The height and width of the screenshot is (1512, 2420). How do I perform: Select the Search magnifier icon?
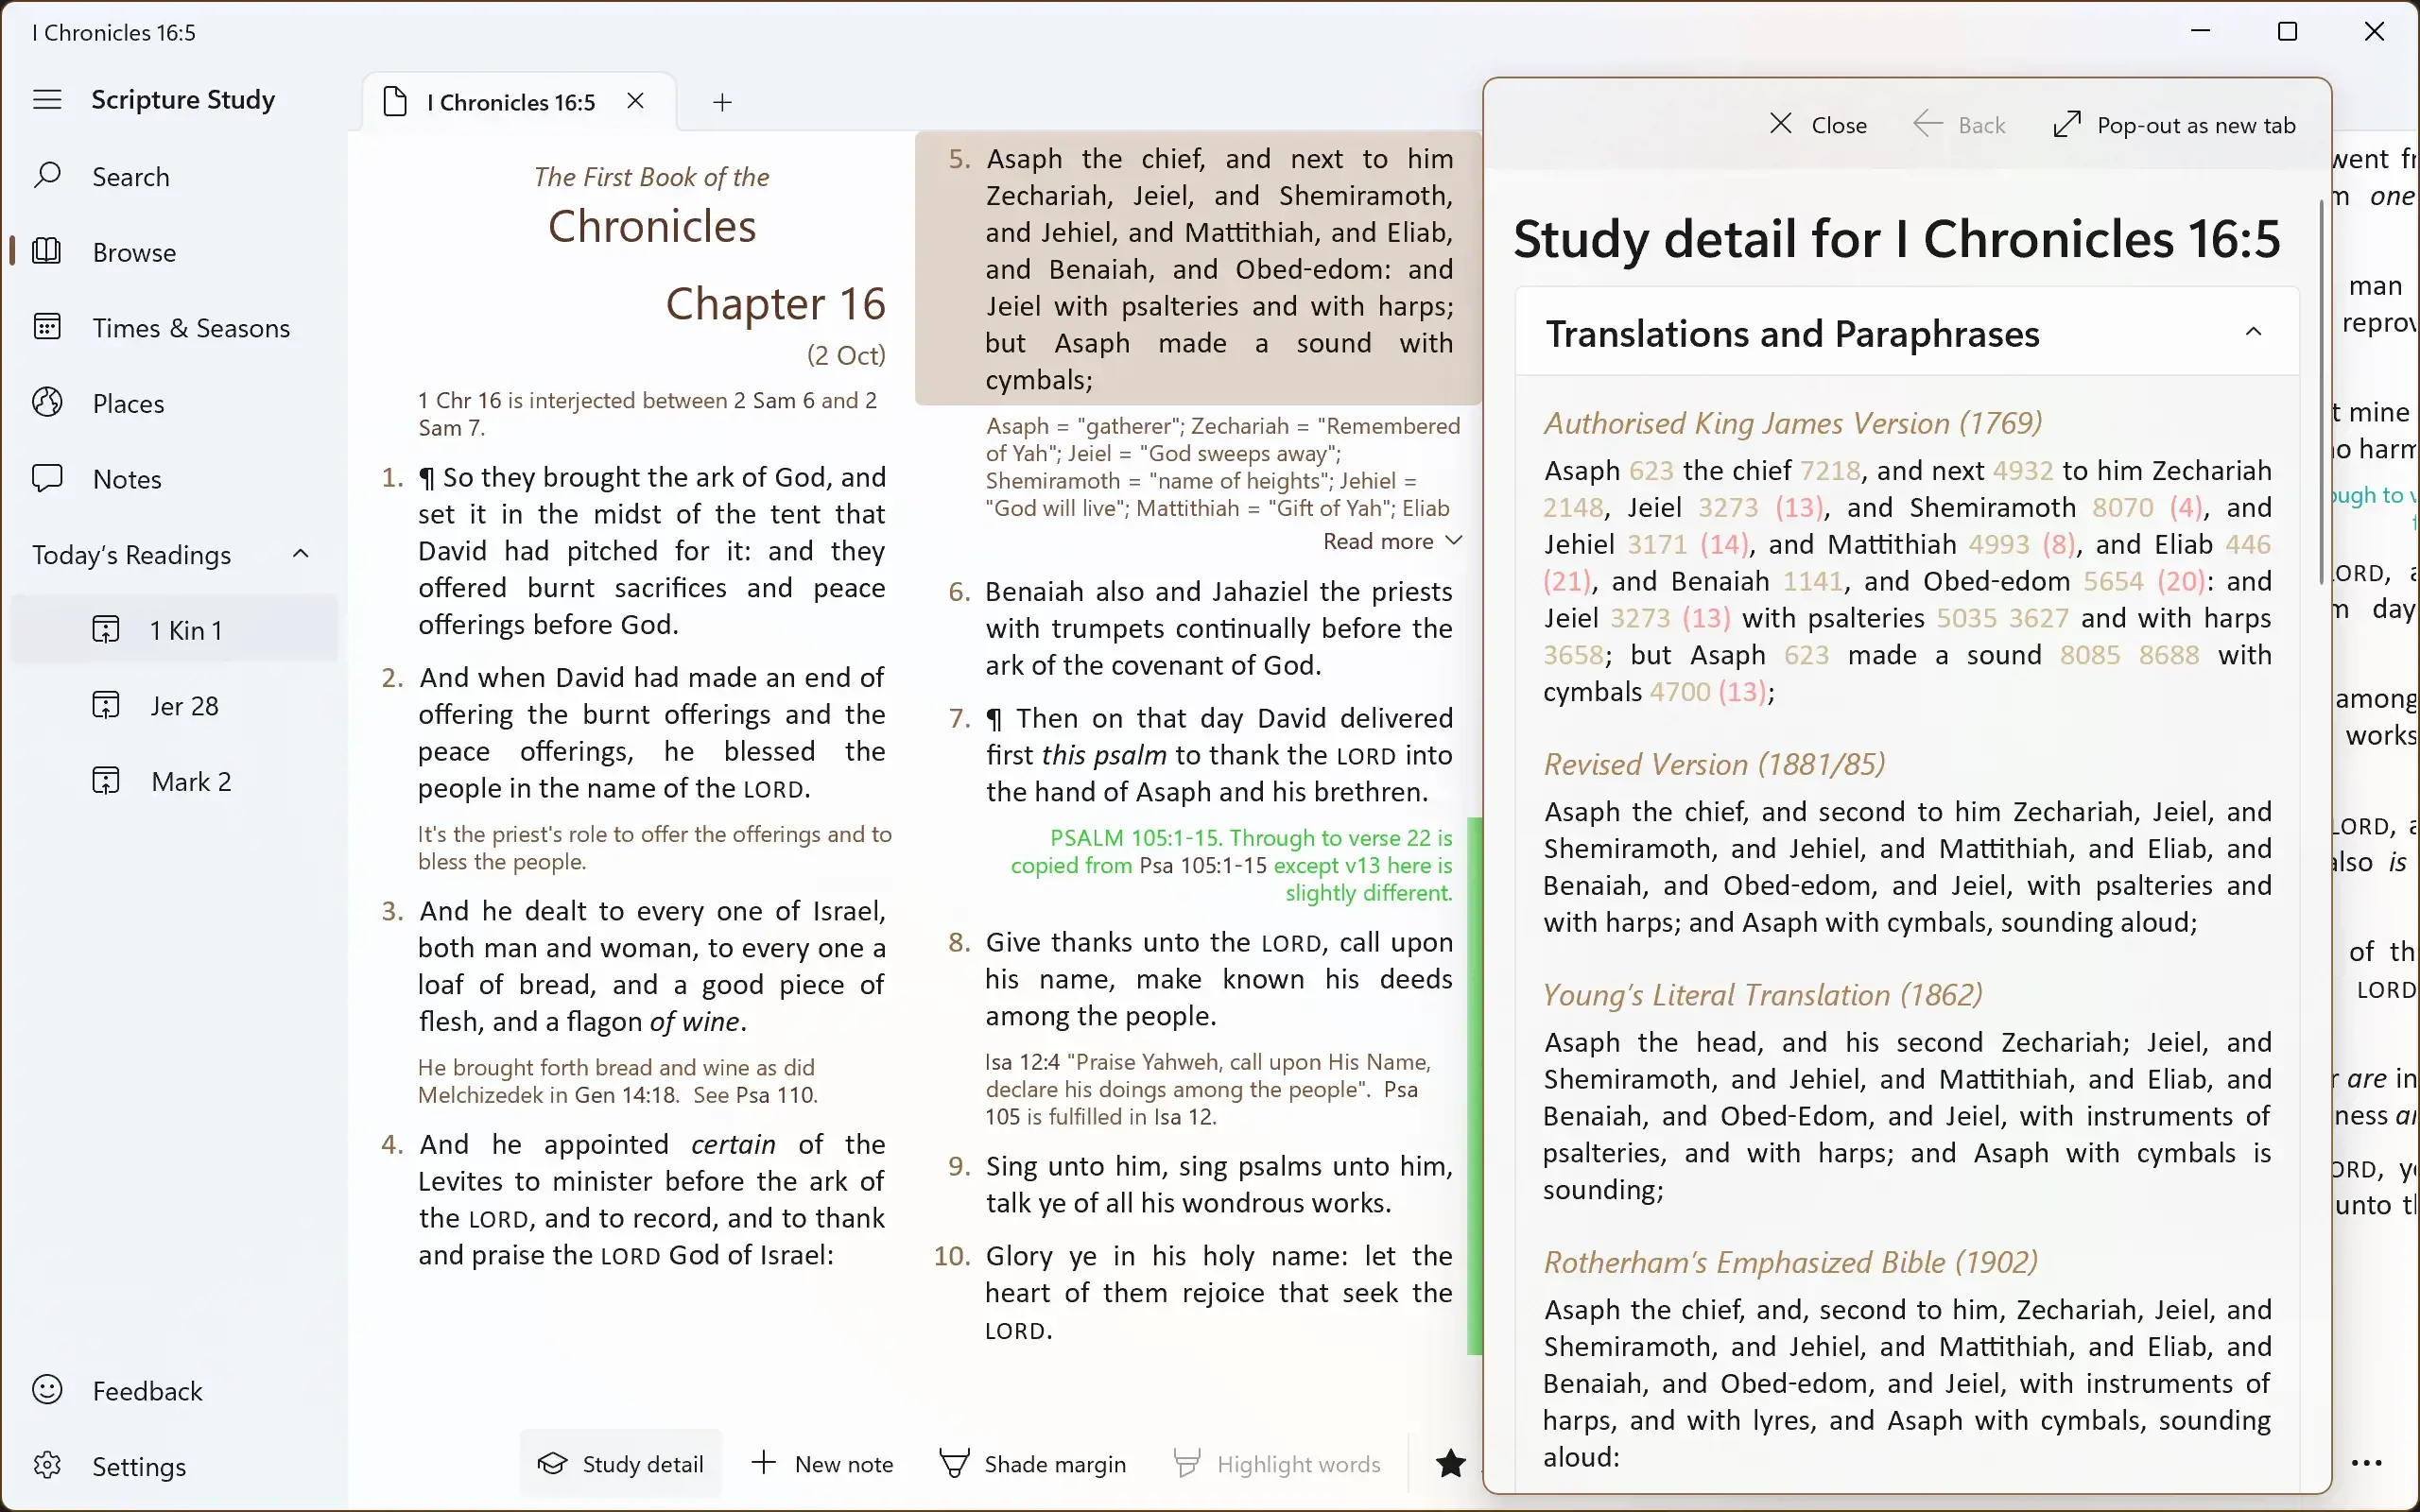48,175
